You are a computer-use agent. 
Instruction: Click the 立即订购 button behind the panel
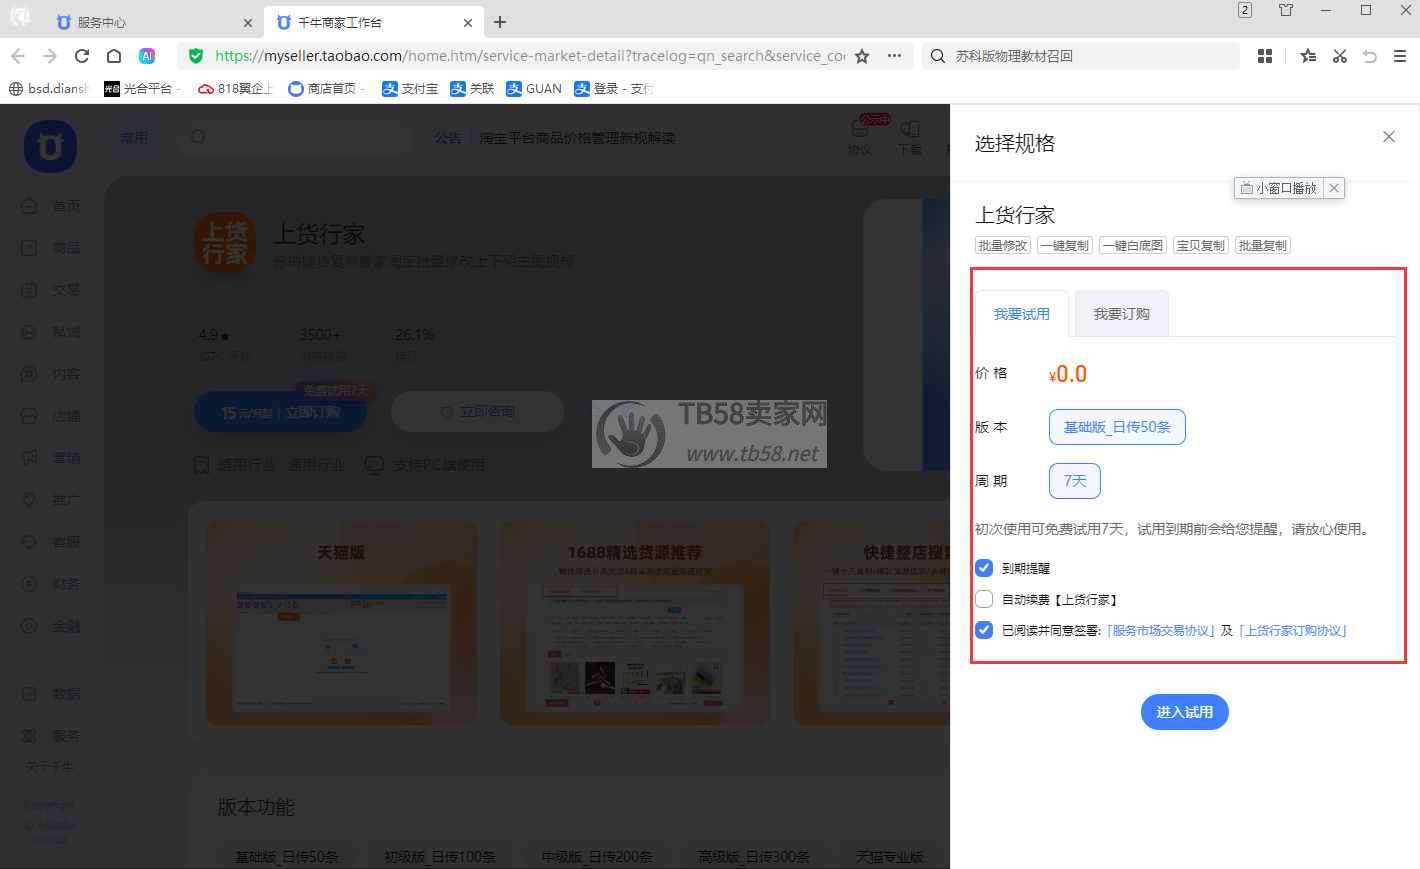click(x=280, y=412)
